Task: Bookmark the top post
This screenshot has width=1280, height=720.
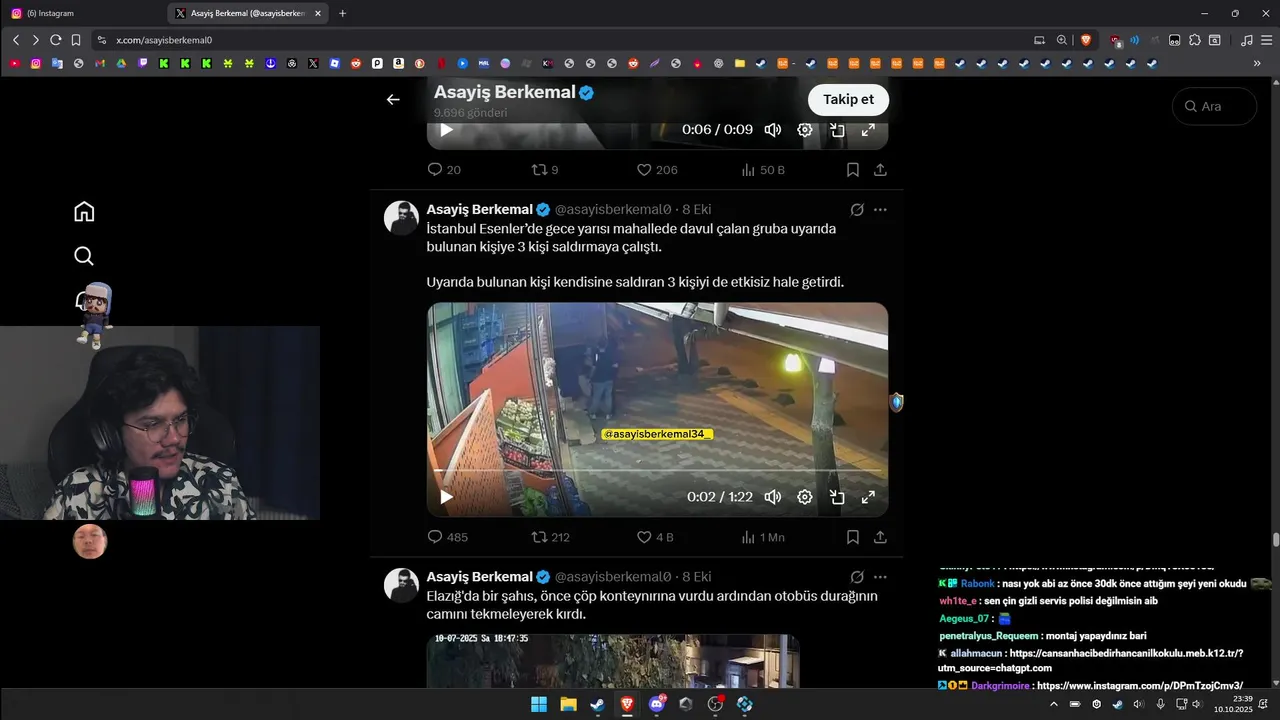Action: (853, 170)
